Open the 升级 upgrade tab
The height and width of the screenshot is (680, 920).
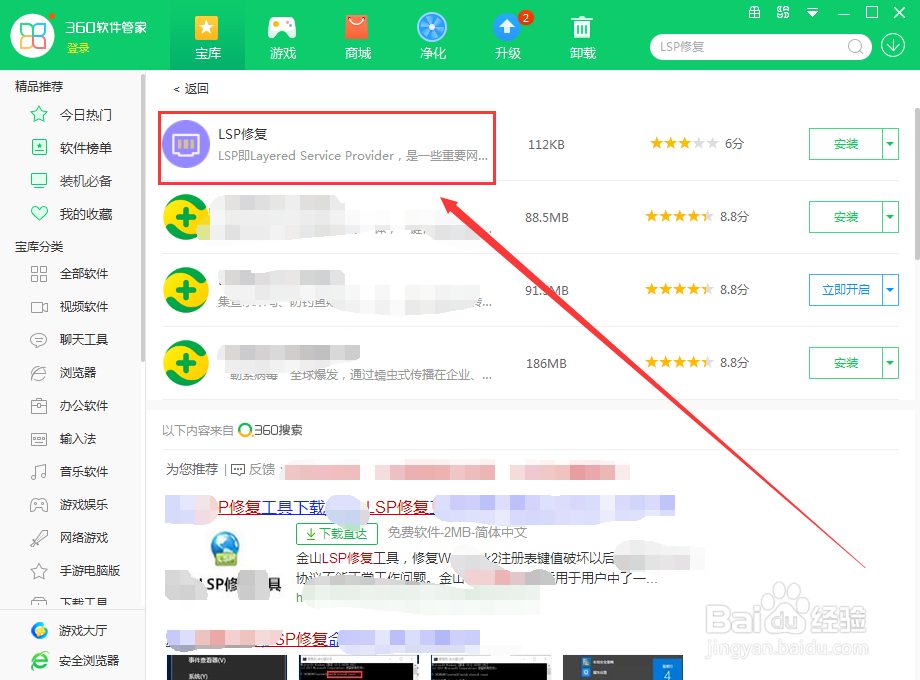point(508,38)
